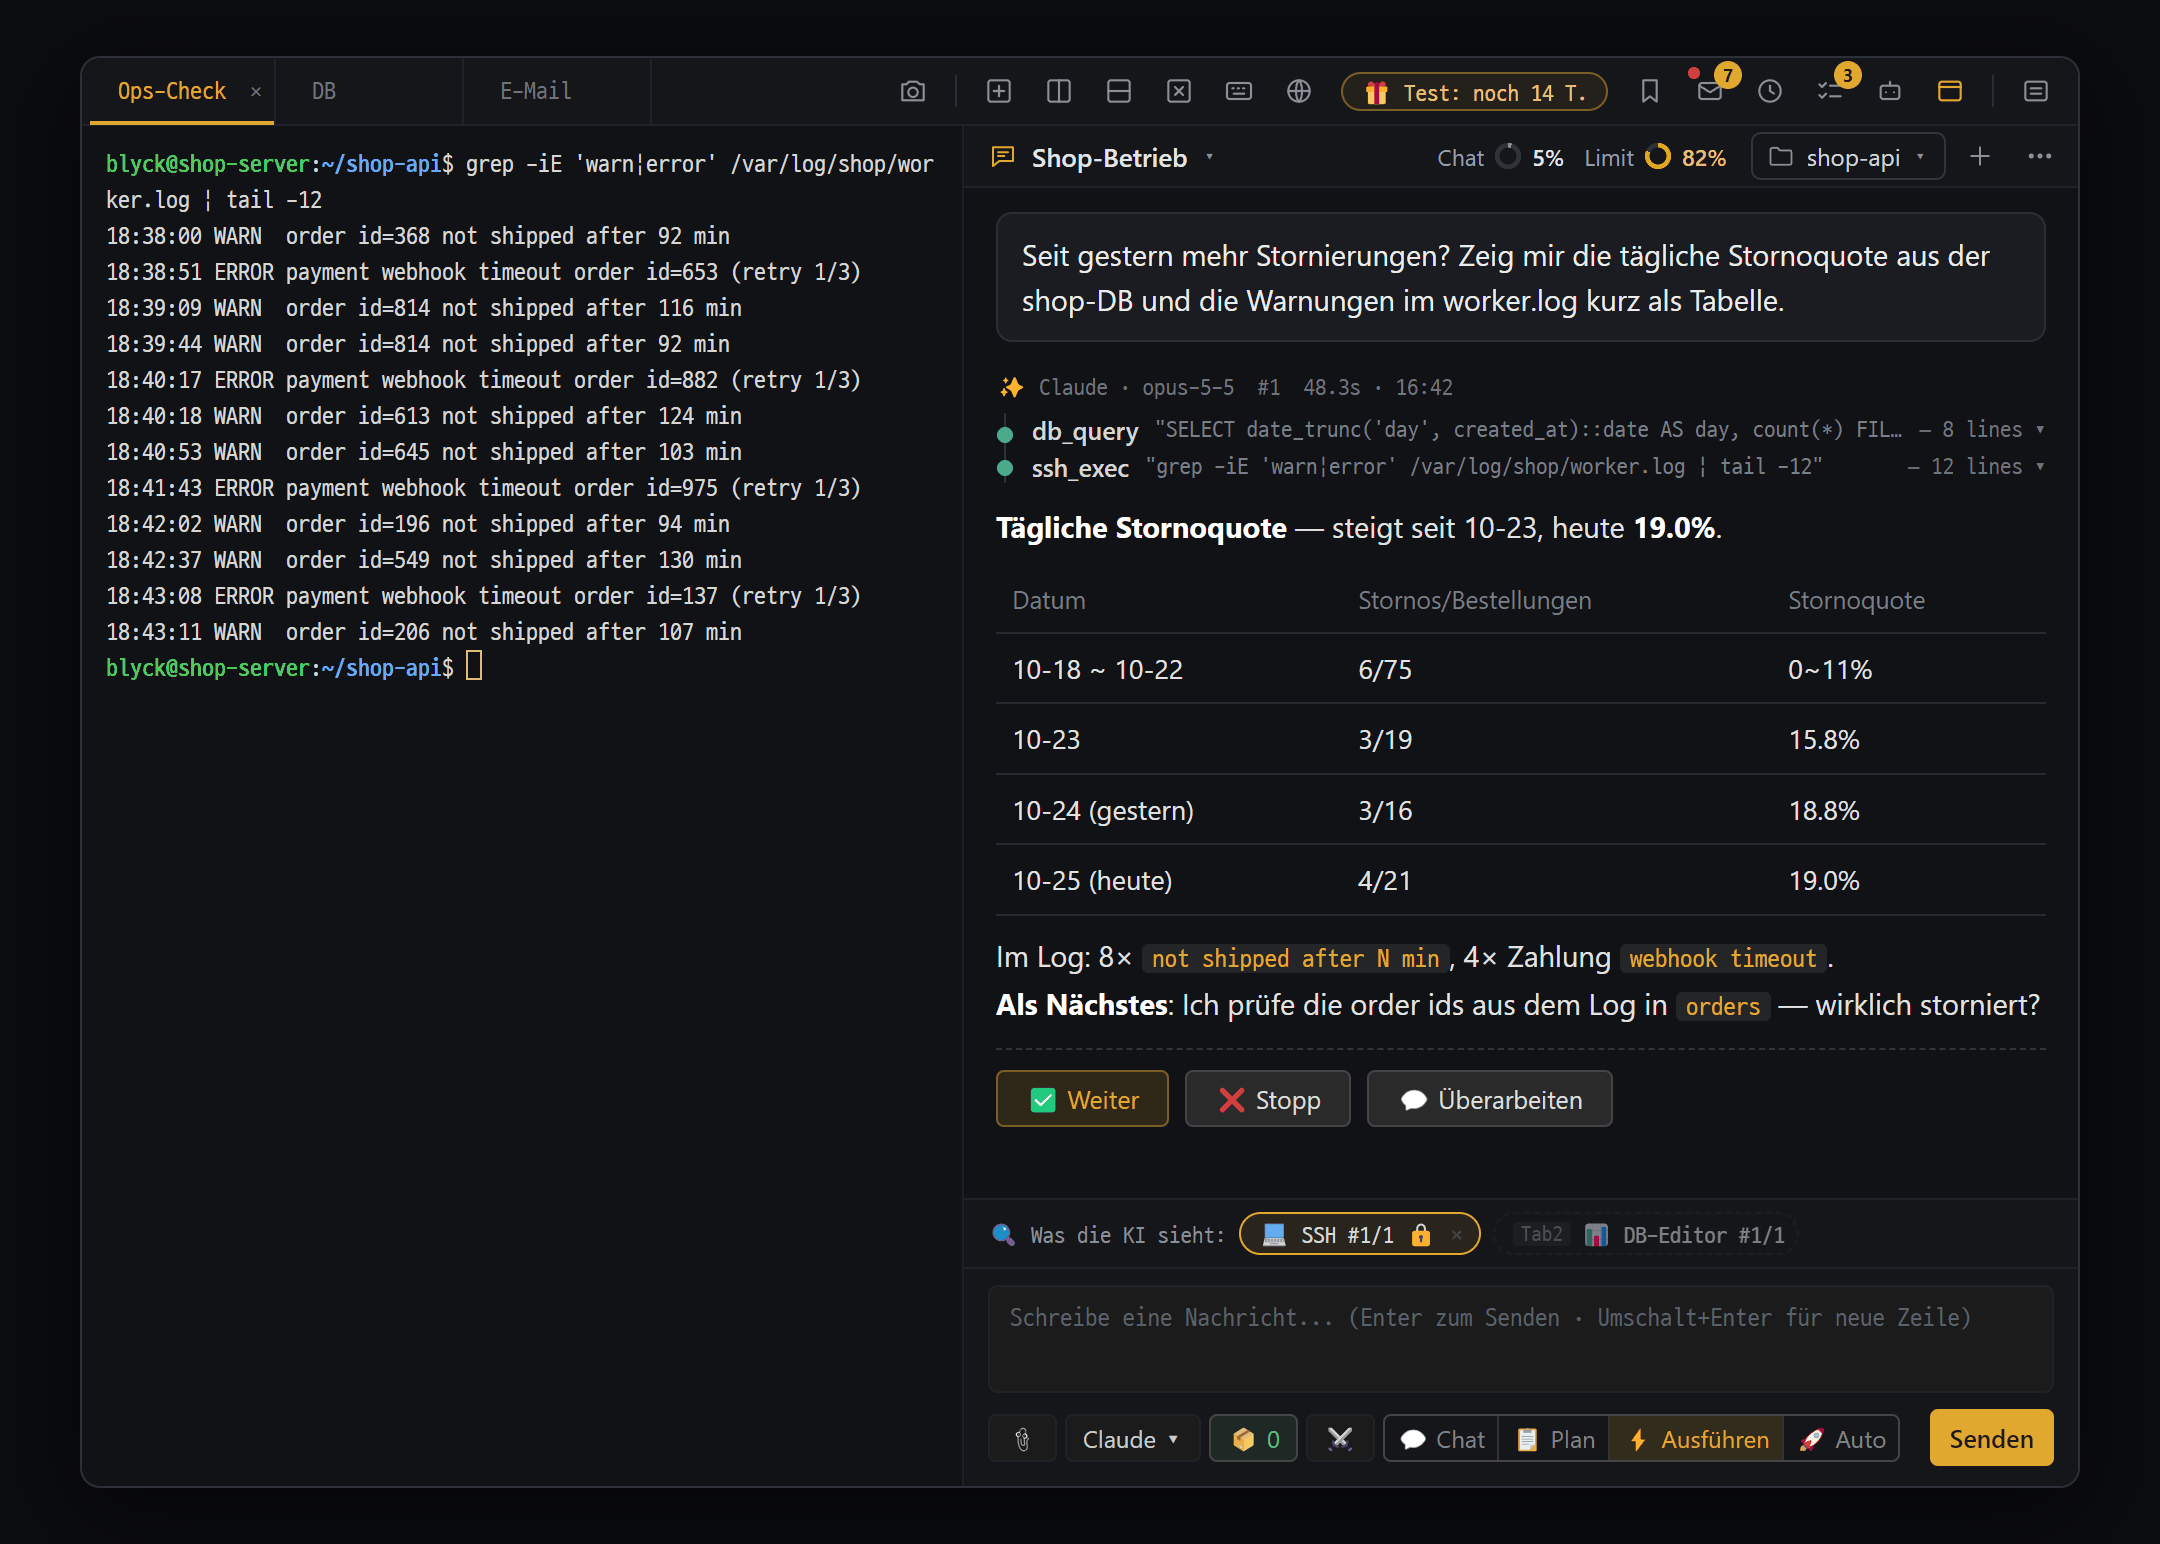This screenshot has width=2160, height=1544.
Task: Switch to the E-Mail tab
Action: pyautogui.click(x=536, y=91)
